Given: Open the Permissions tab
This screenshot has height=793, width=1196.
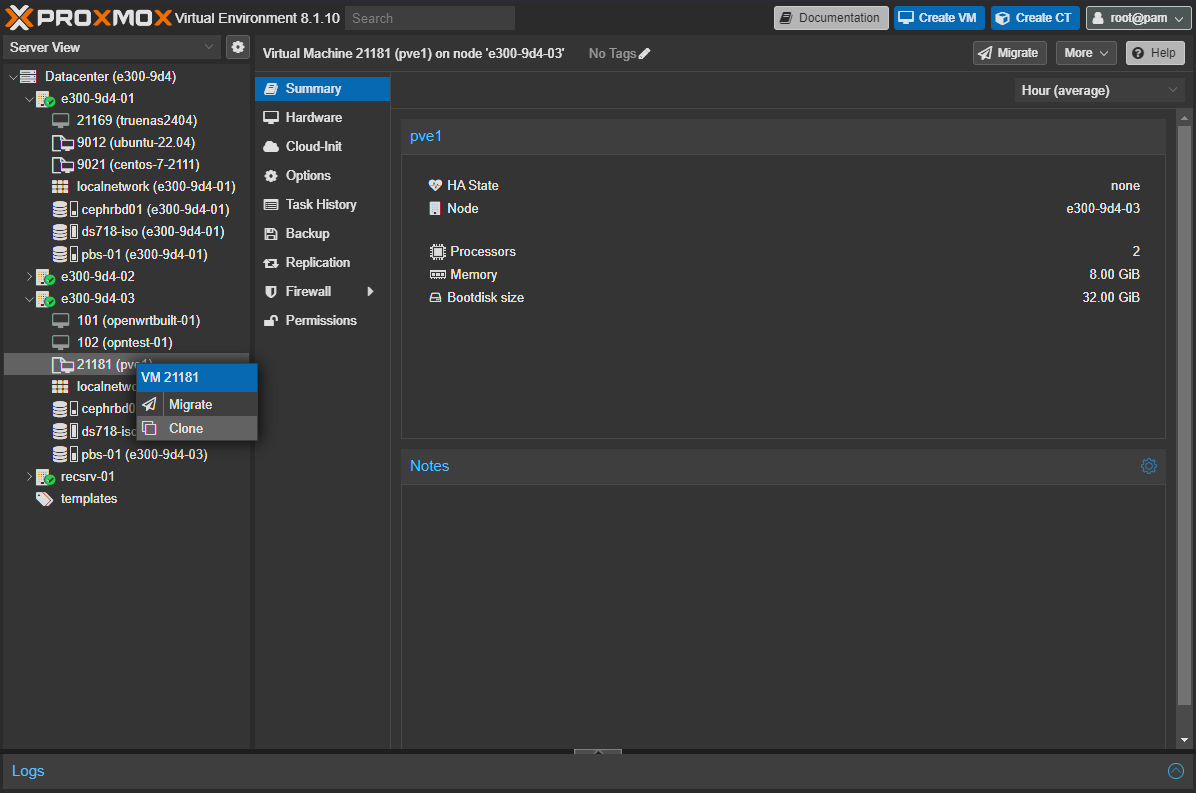Looking at the screenshot, I should click(323, 320).
